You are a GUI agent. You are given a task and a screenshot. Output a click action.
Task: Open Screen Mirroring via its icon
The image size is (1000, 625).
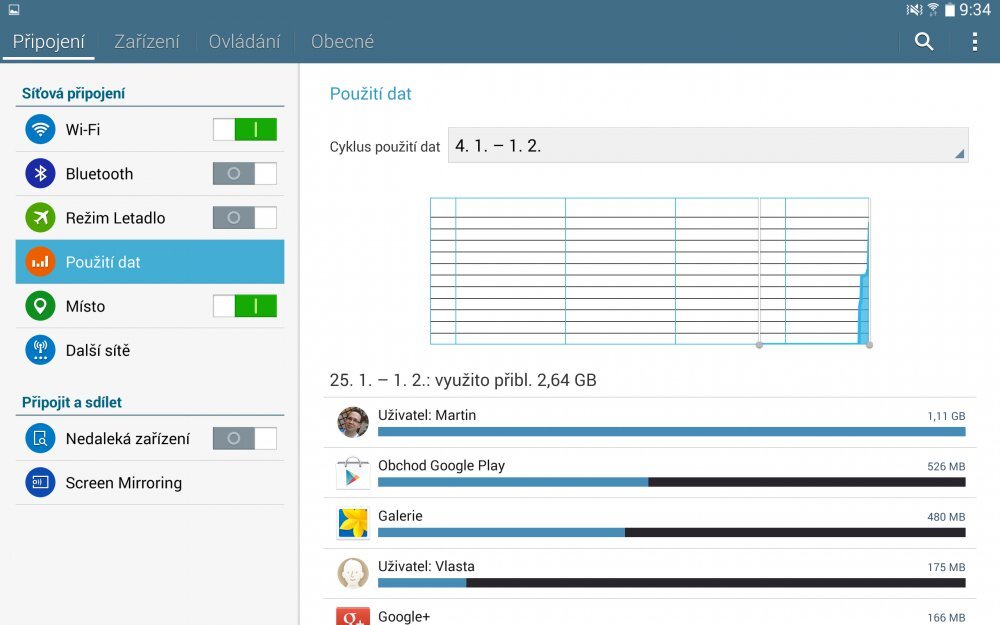[x=40, y=482]
